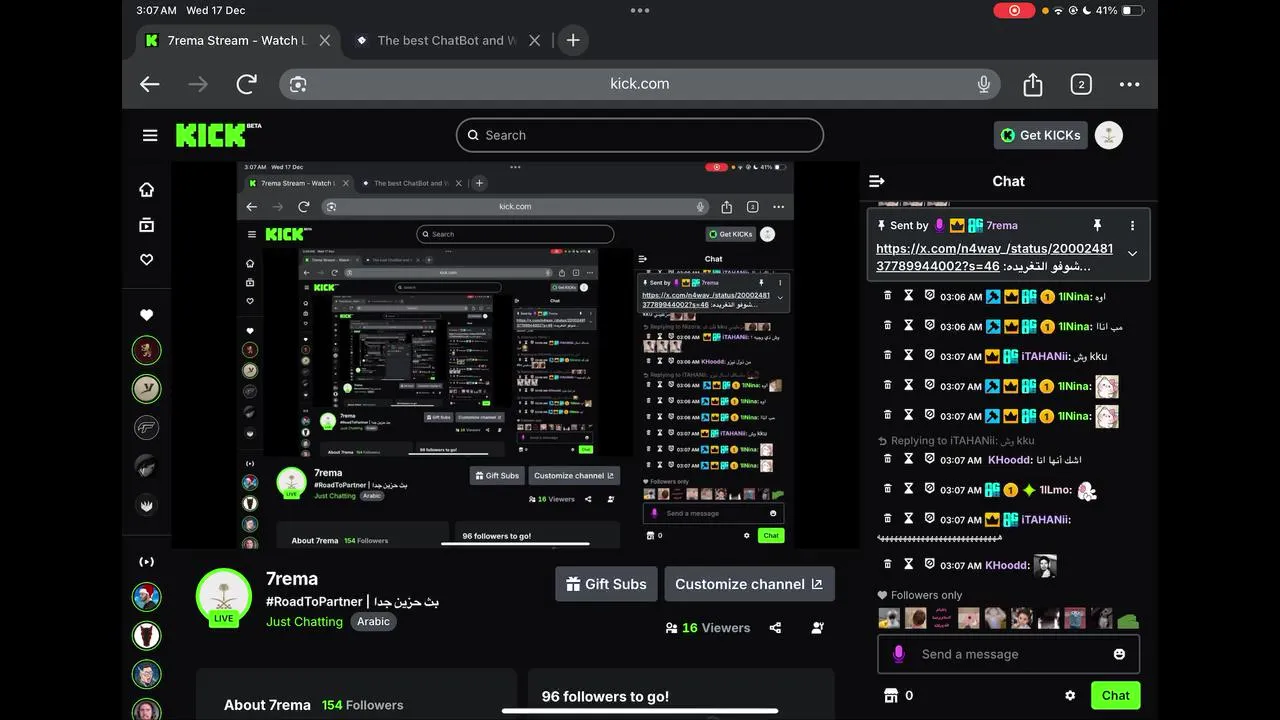The image size is (1280, 720).
Task: Unpin the pinned chat message
Action: click(x=1097, y=225)
